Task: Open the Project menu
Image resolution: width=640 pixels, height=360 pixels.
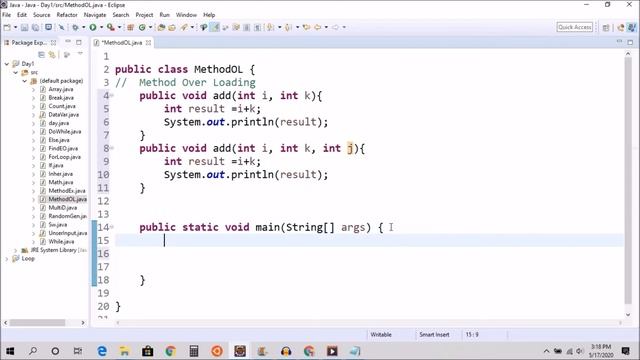Action: pos(144,15)
